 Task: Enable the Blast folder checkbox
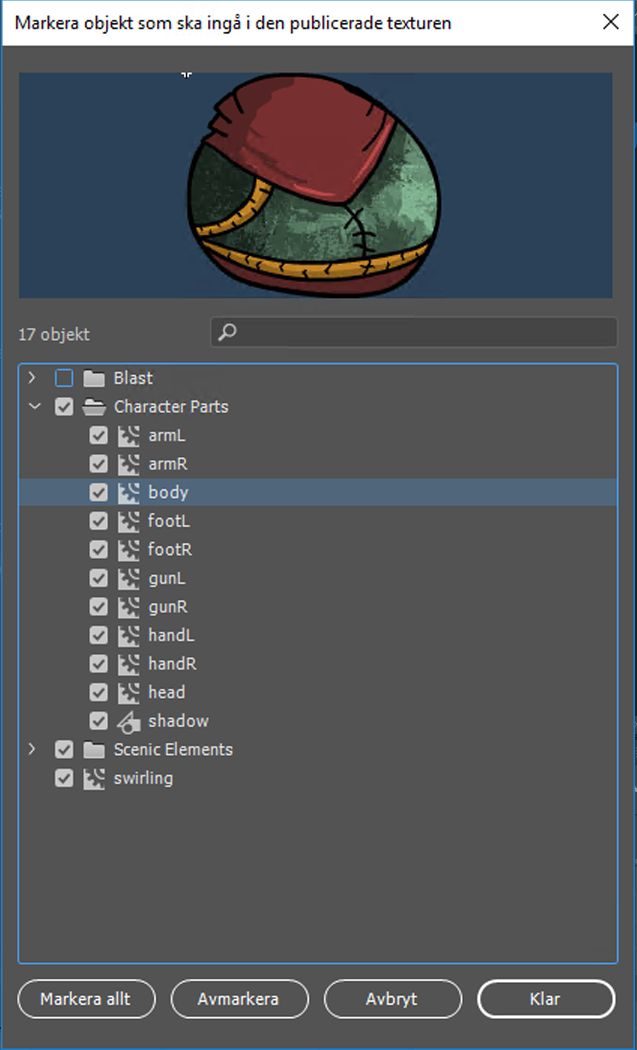[64, 378]
